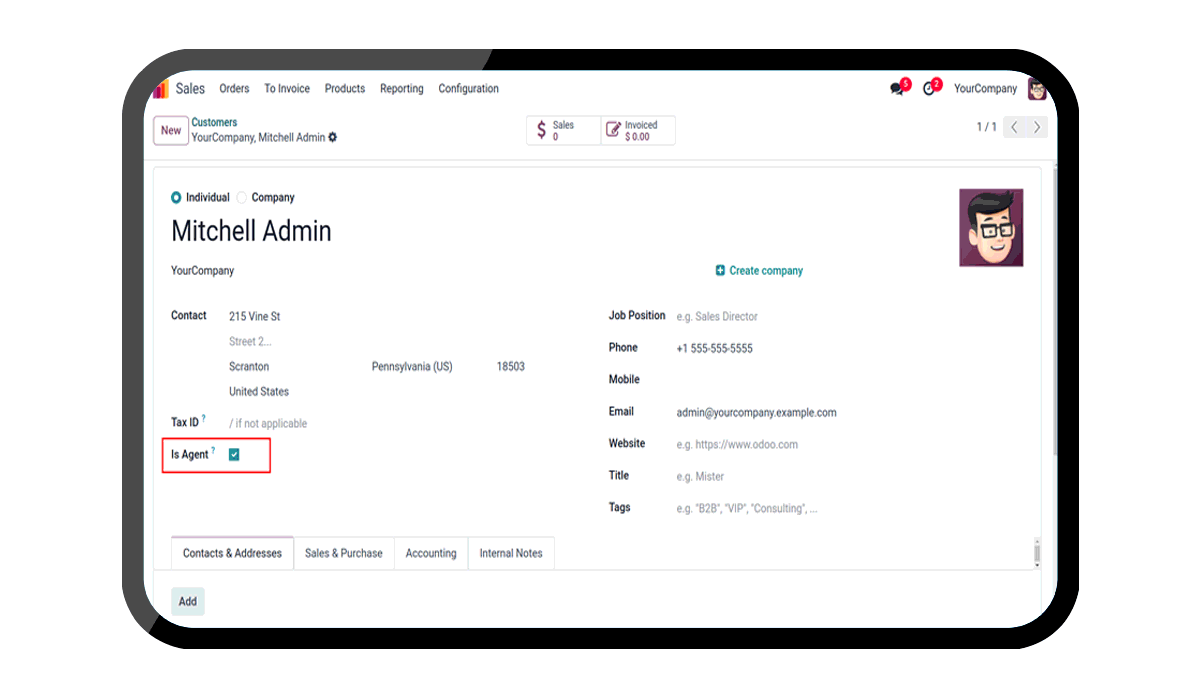
Task: Open the To Invoice menu
Action: click(x=287, y=89)
